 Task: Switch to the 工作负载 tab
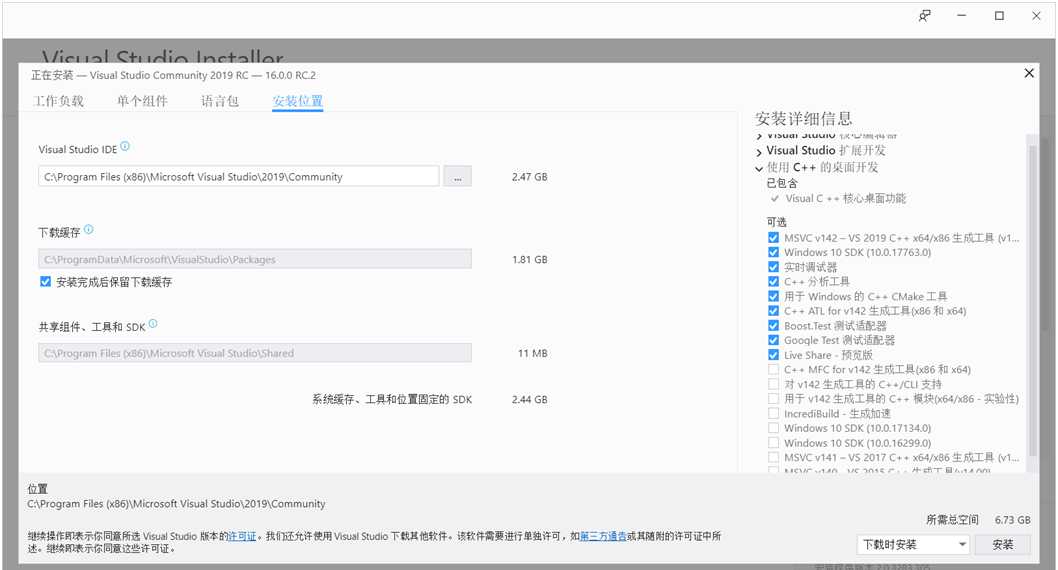[x=59, y=101]
